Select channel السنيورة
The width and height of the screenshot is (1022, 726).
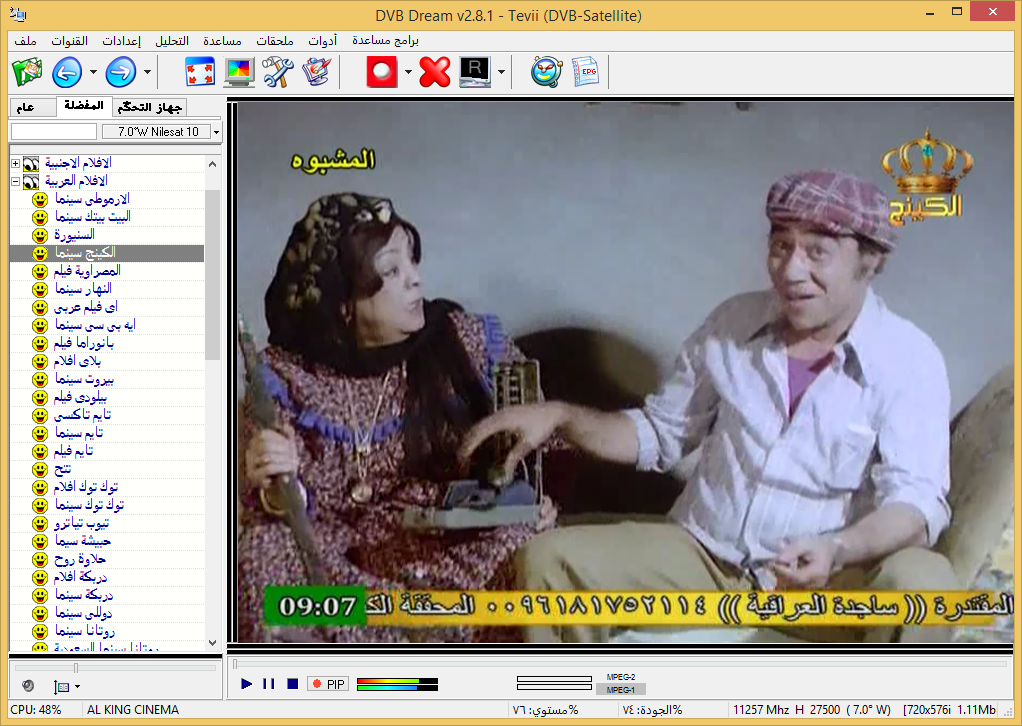click(74, 235)
